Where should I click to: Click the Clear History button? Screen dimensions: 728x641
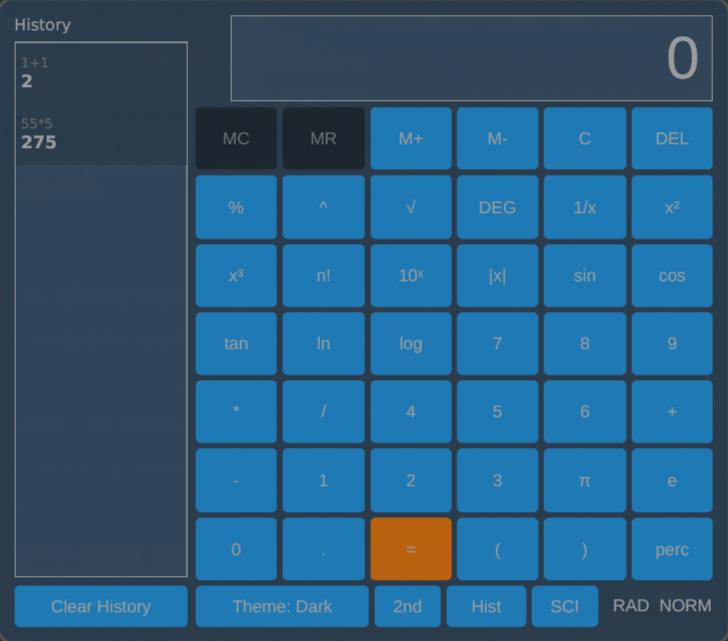(101, 606)
